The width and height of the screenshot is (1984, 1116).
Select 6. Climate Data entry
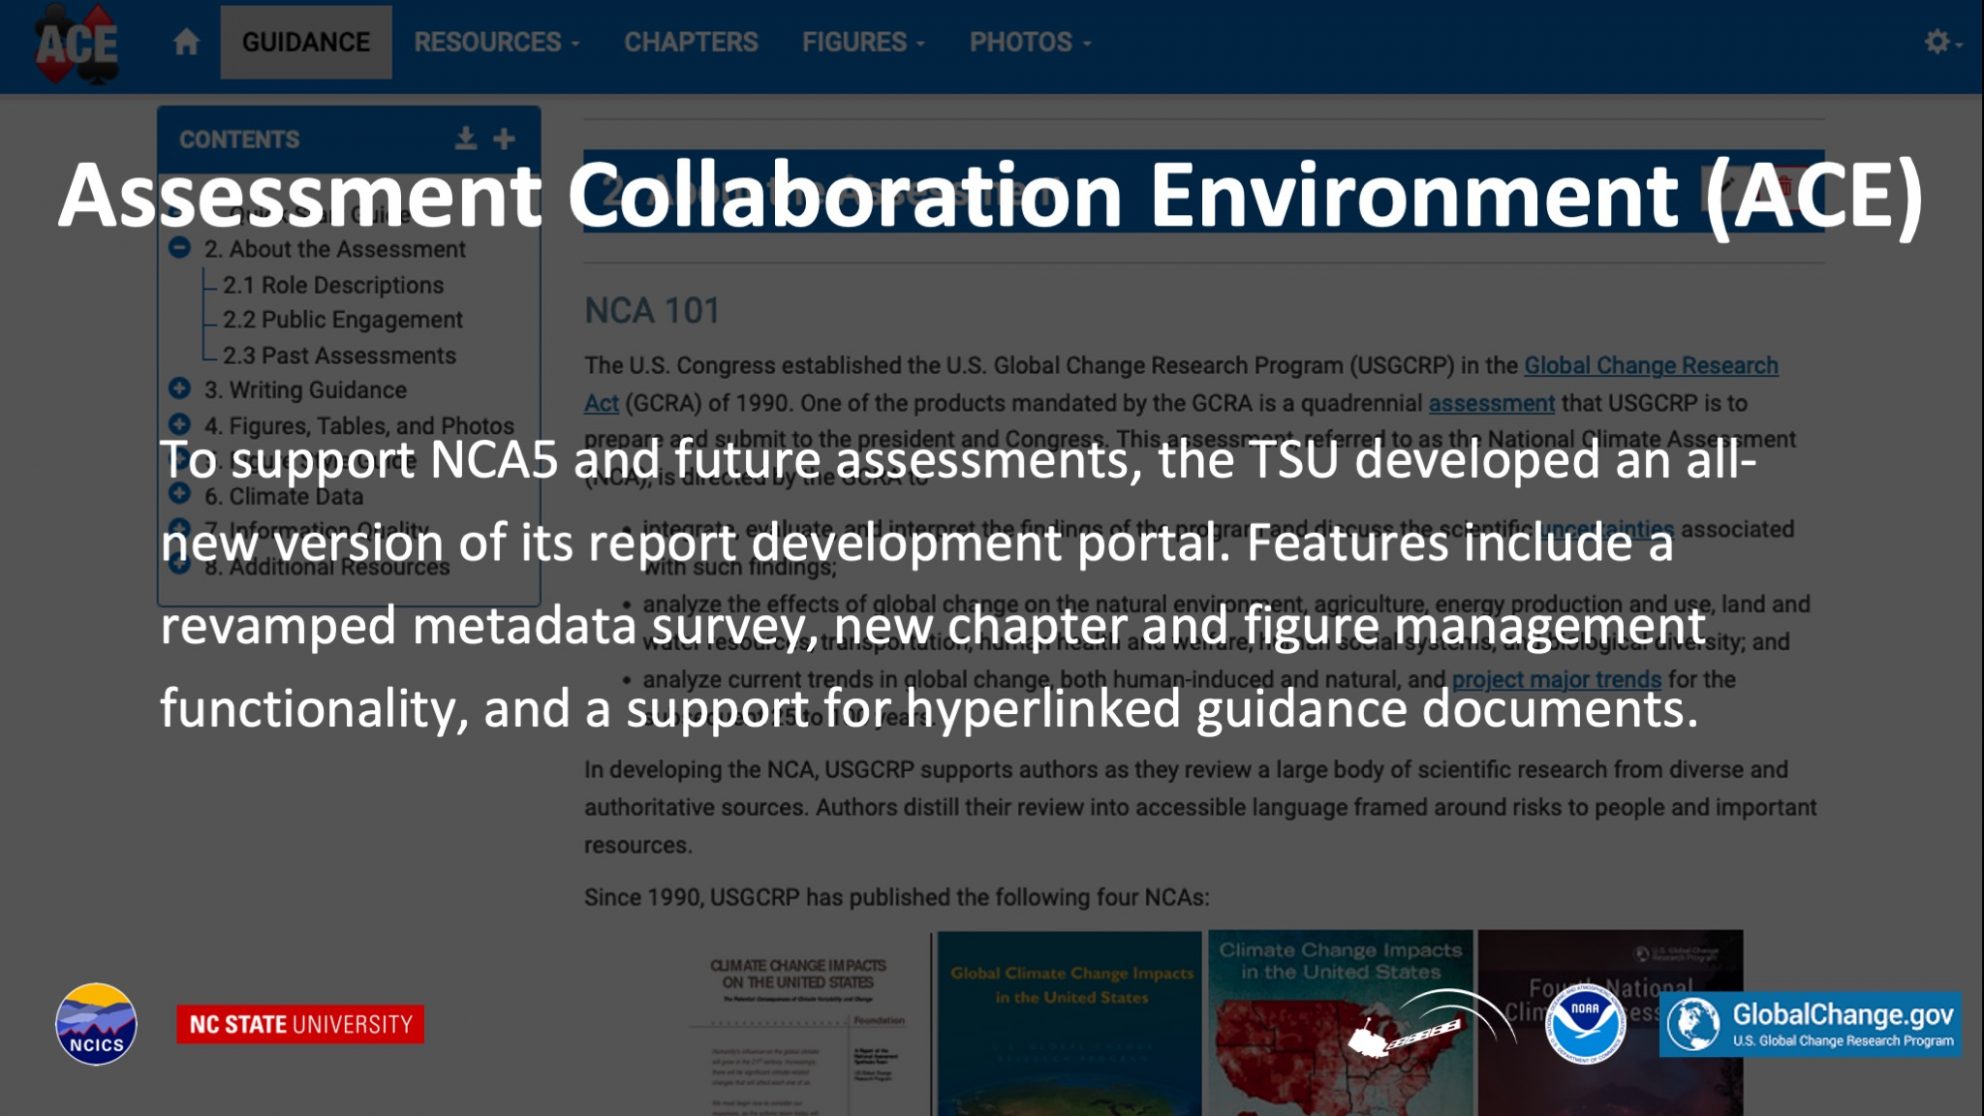pyautogui.click(x=284, y=496)
